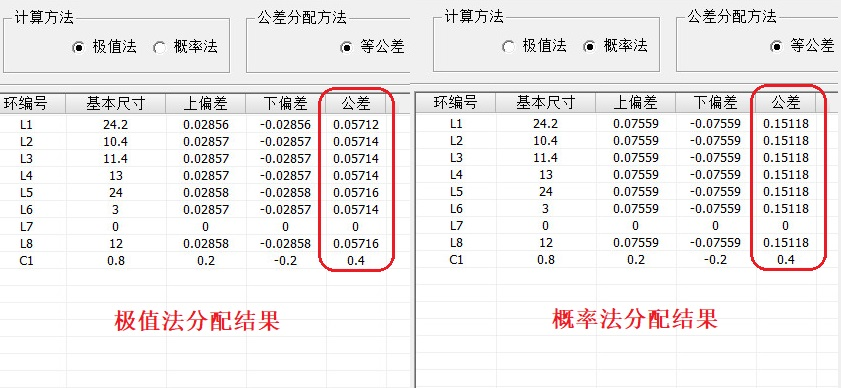Select L2 row label in left table

pyautogui.click(x=26, y=142)
